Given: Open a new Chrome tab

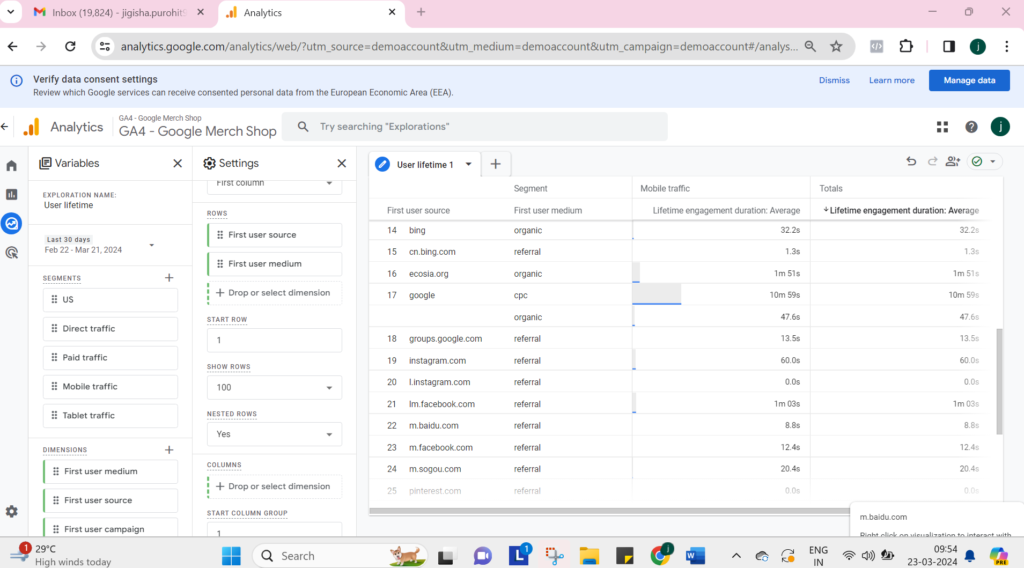Looking at the screenshot, I should tap(421, 12).
